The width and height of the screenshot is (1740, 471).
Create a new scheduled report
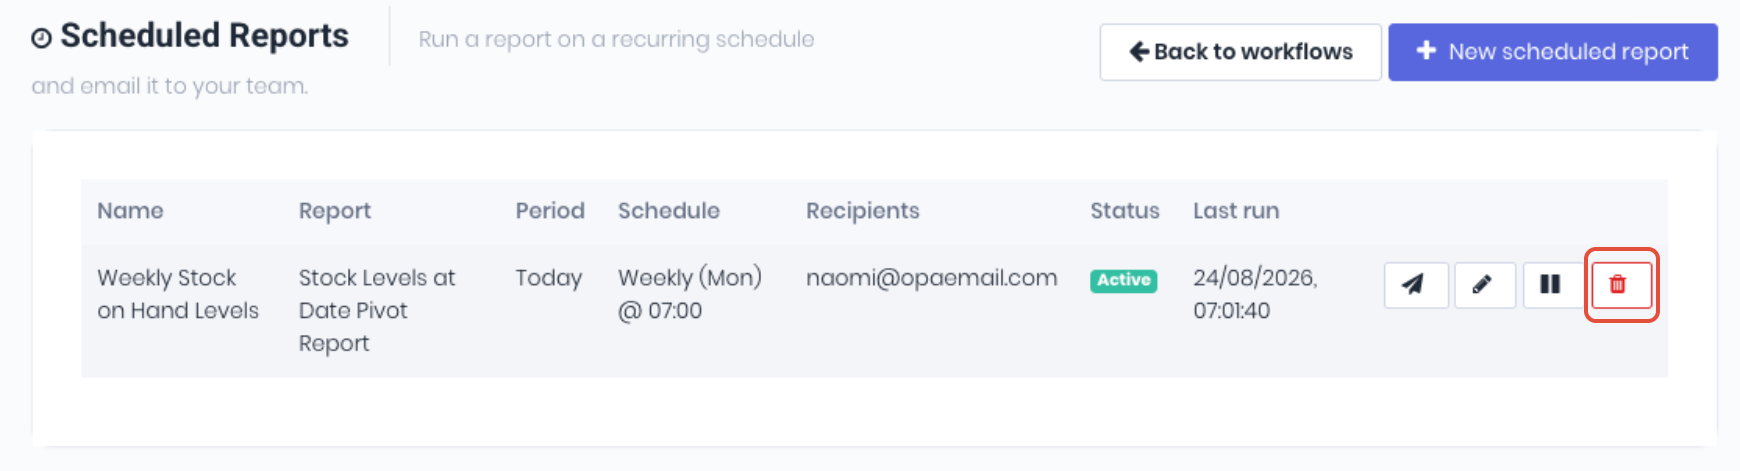[1553, 52]
